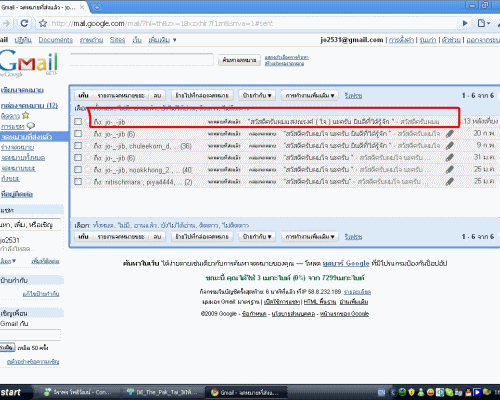
Task: Click the top delete button in the toolbar
Action: tap(157, 95)
